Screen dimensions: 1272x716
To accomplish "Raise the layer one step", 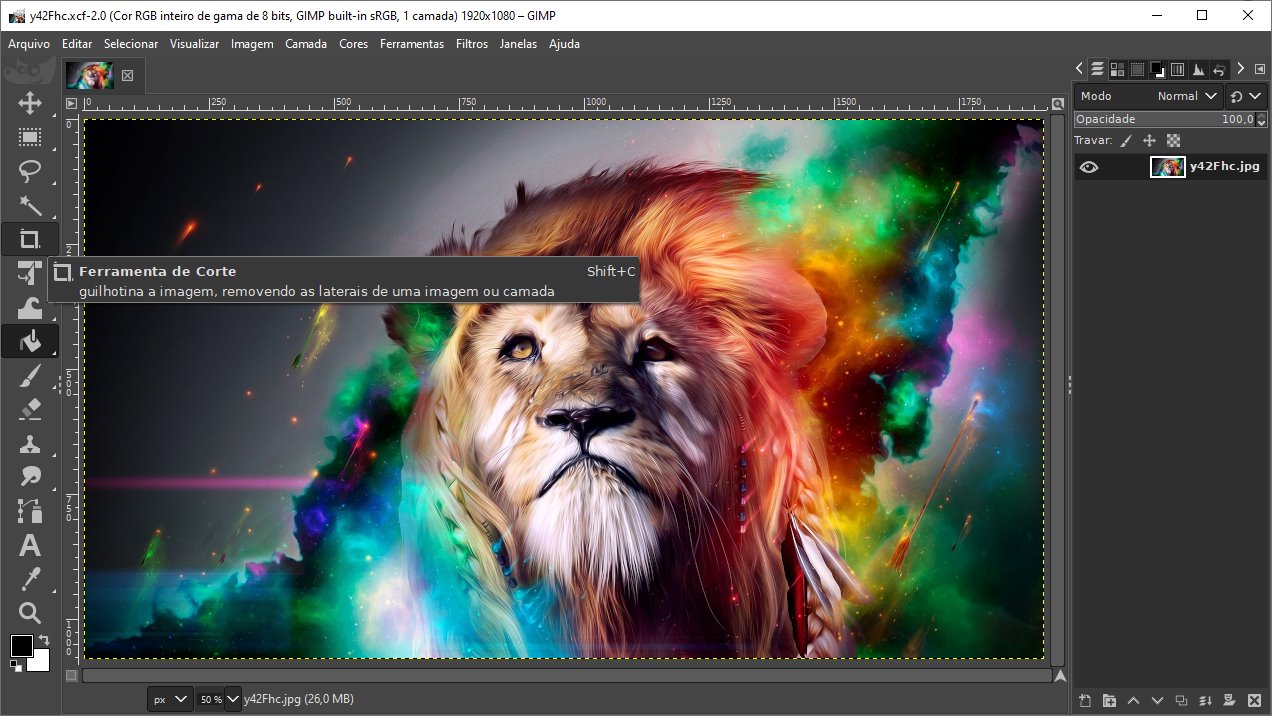I will click(x=1133, y=700).
